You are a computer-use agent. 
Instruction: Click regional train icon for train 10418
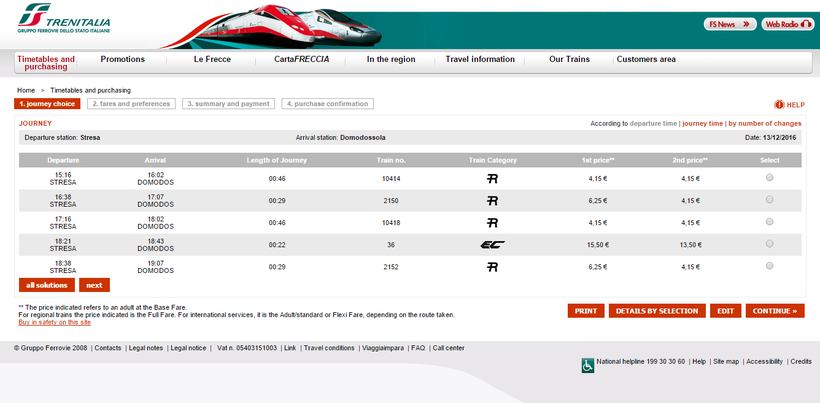(492, 223)
